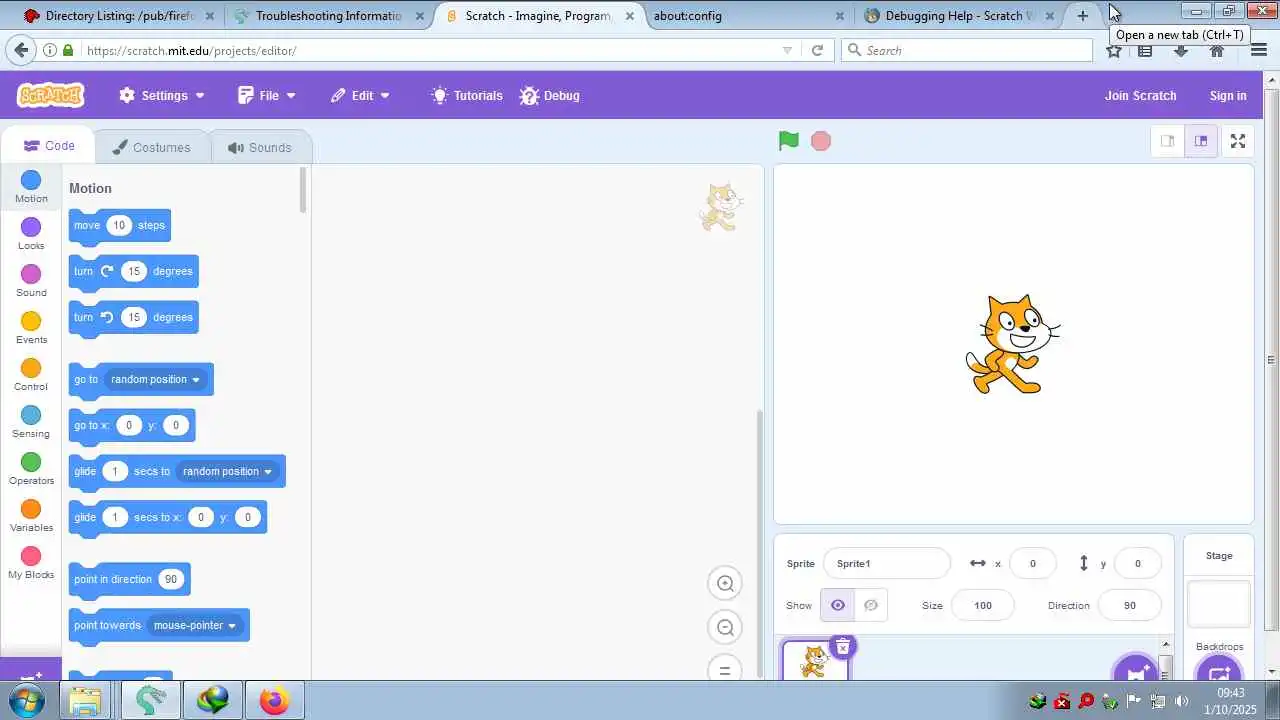This screenshot has height=720, width=1280.
Task: Click the Choose a Sprite button
Action: [x=1136, y=669]
